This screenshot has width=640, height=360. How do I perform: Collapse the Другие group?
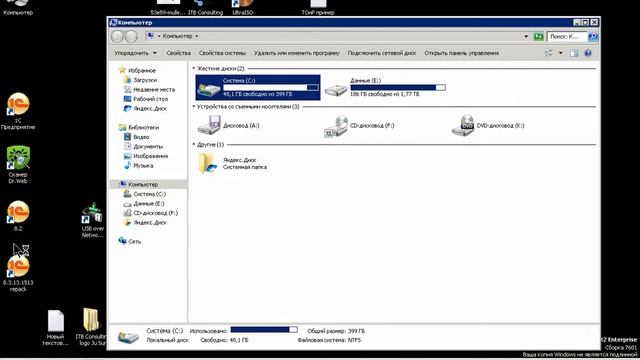point(194,144)
